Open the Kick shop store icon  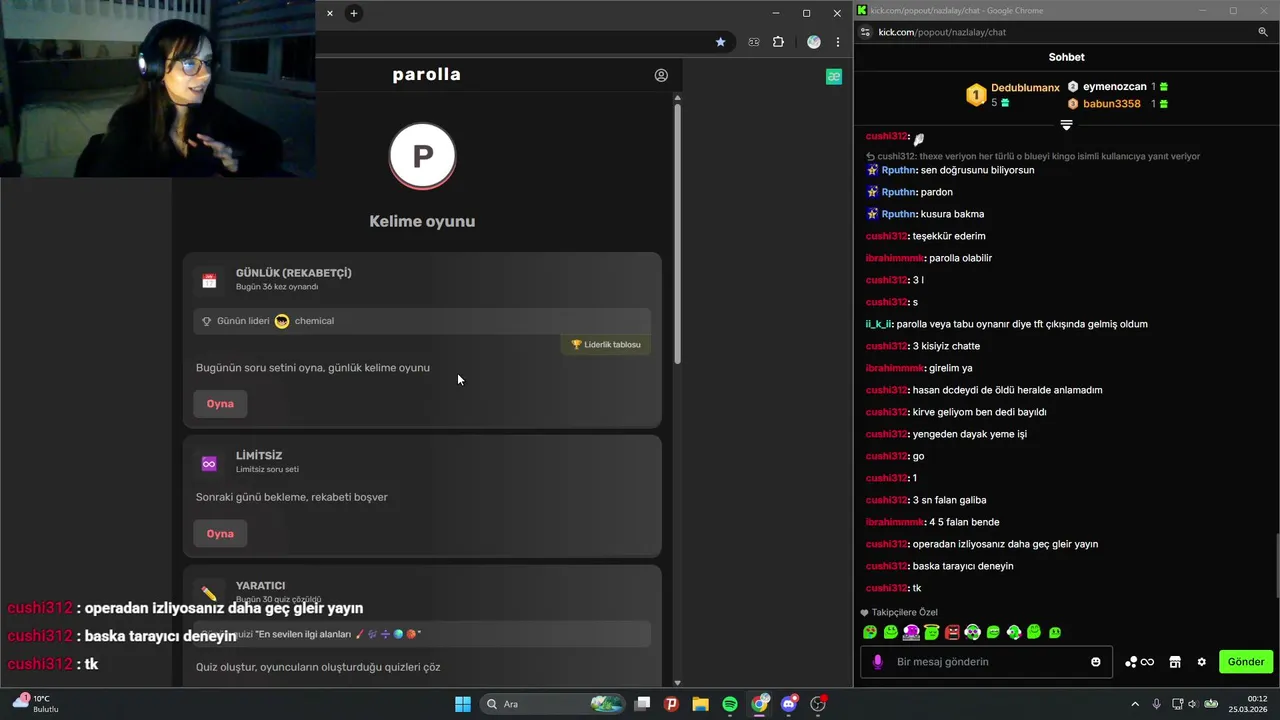pos(1175,662)
